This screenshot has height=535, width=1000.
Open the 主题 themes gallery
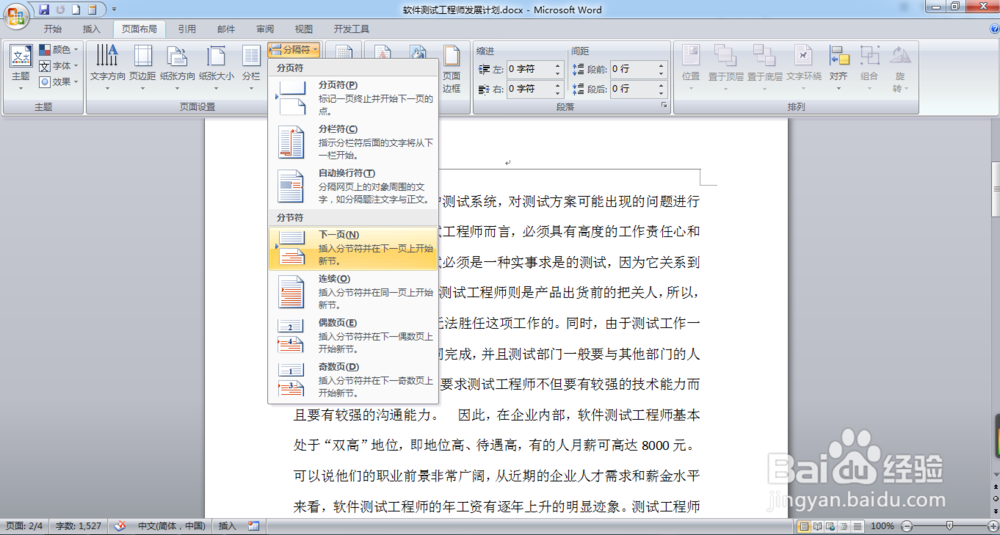point(20,67)
